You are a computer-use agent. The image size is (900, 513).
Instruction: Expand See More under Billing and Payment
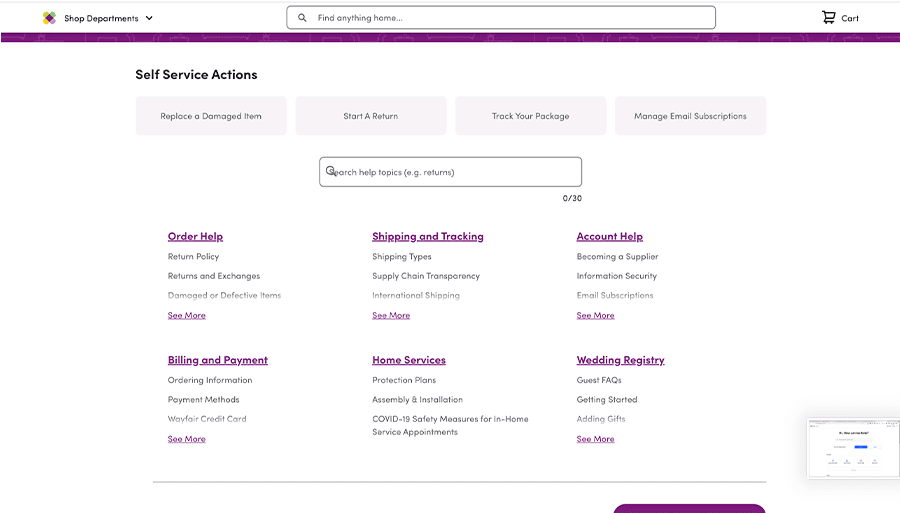pos(187,439)
